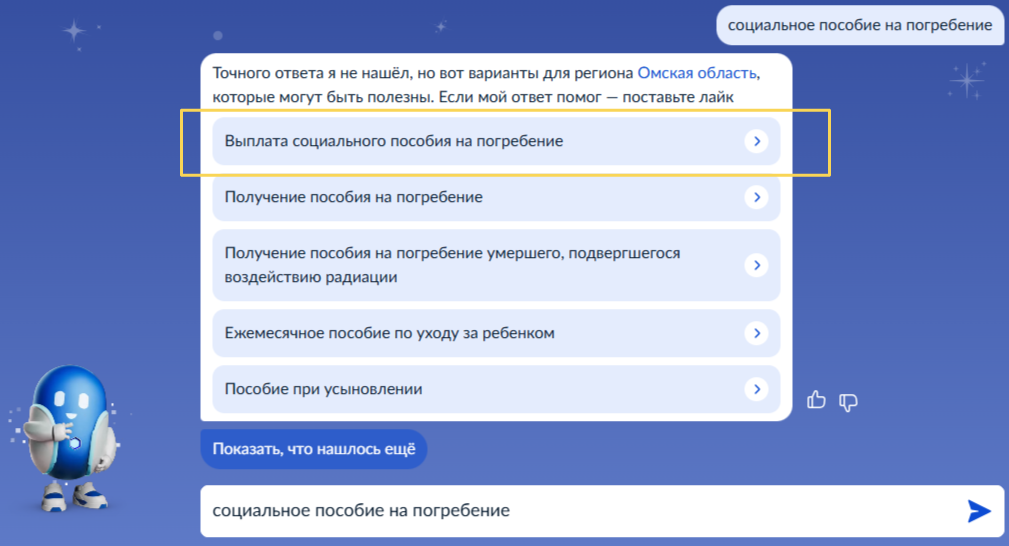
Task: Choose the option about умершего, подвергшегося воздействию радиации
Action: (452, 265)
